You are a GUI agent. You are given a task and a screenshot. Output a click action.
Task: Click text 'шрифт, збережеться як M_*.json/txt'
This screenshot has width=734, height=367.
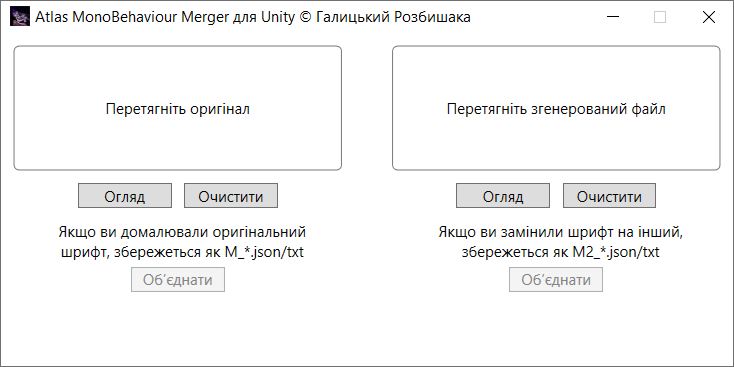[x=182, y=252]
